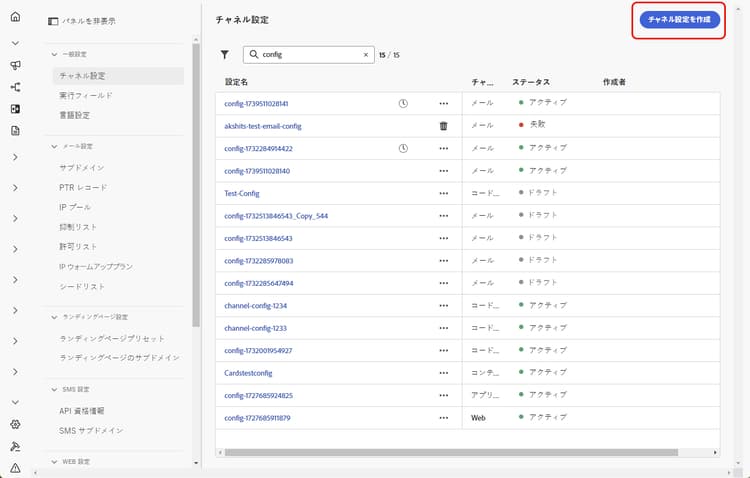Open more actions for config-1739511028140
The image size is (750, 478).
pyautogui.click(x=443, y=171)
